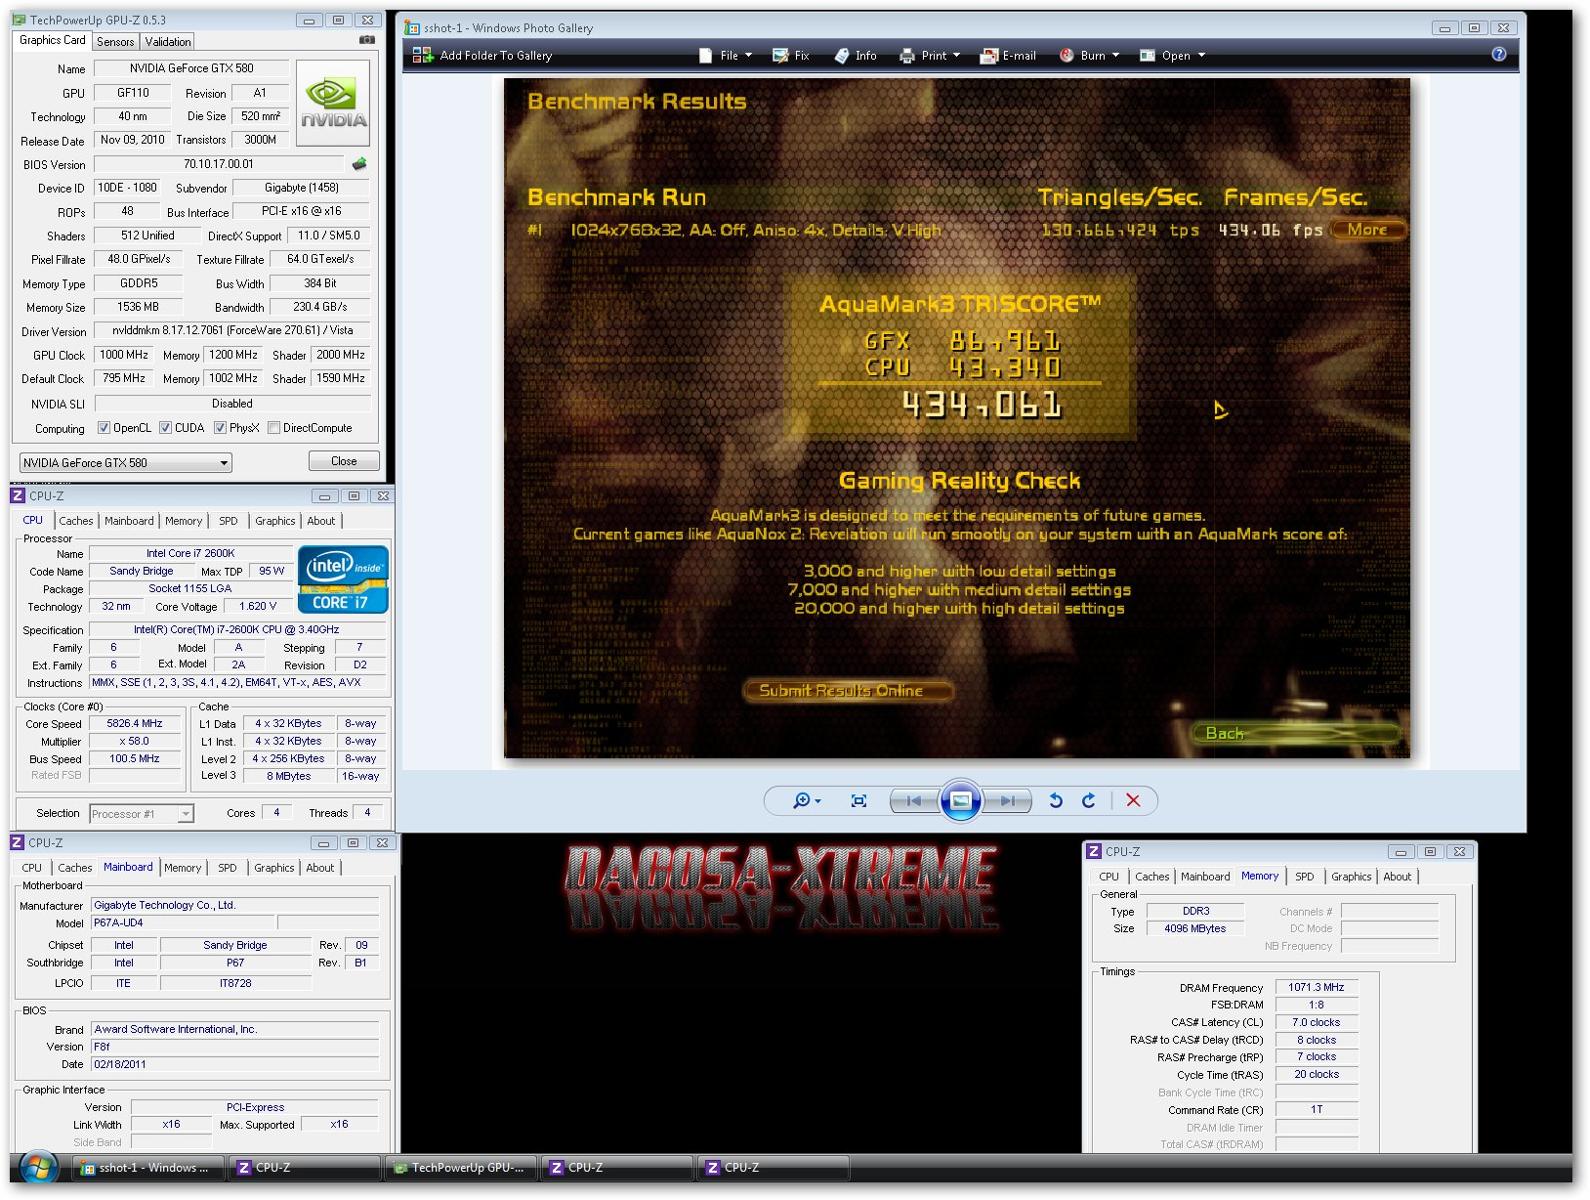Image resolution: width=1590 pixels, height=1200 pixels.
Task: Click the NVIDIA logo in GPU-Z
Action: click(333, 103)
